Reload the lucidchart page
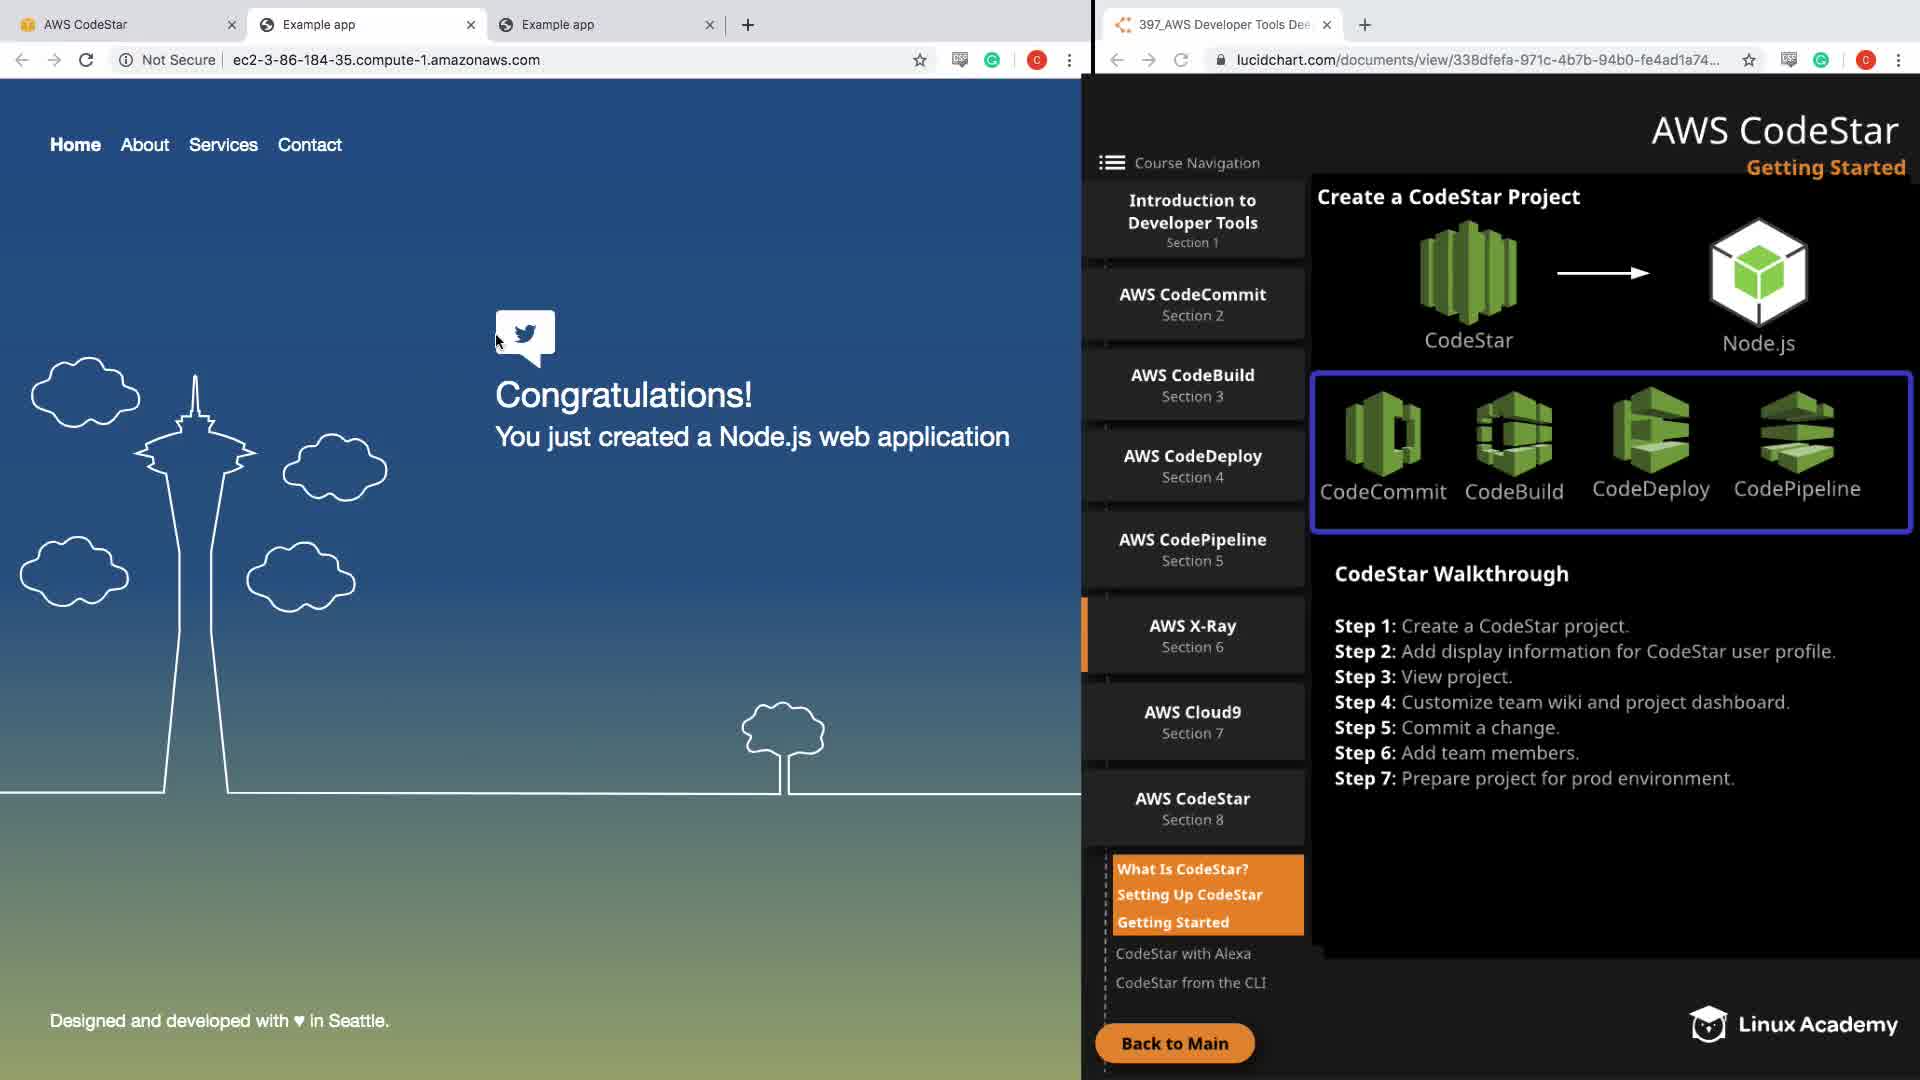 (1181, 60)
